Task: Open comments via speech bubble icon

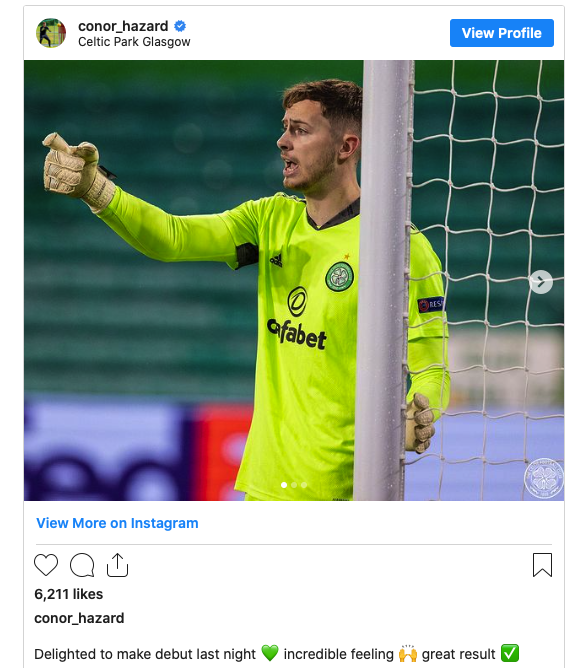Action: [82, 565]
